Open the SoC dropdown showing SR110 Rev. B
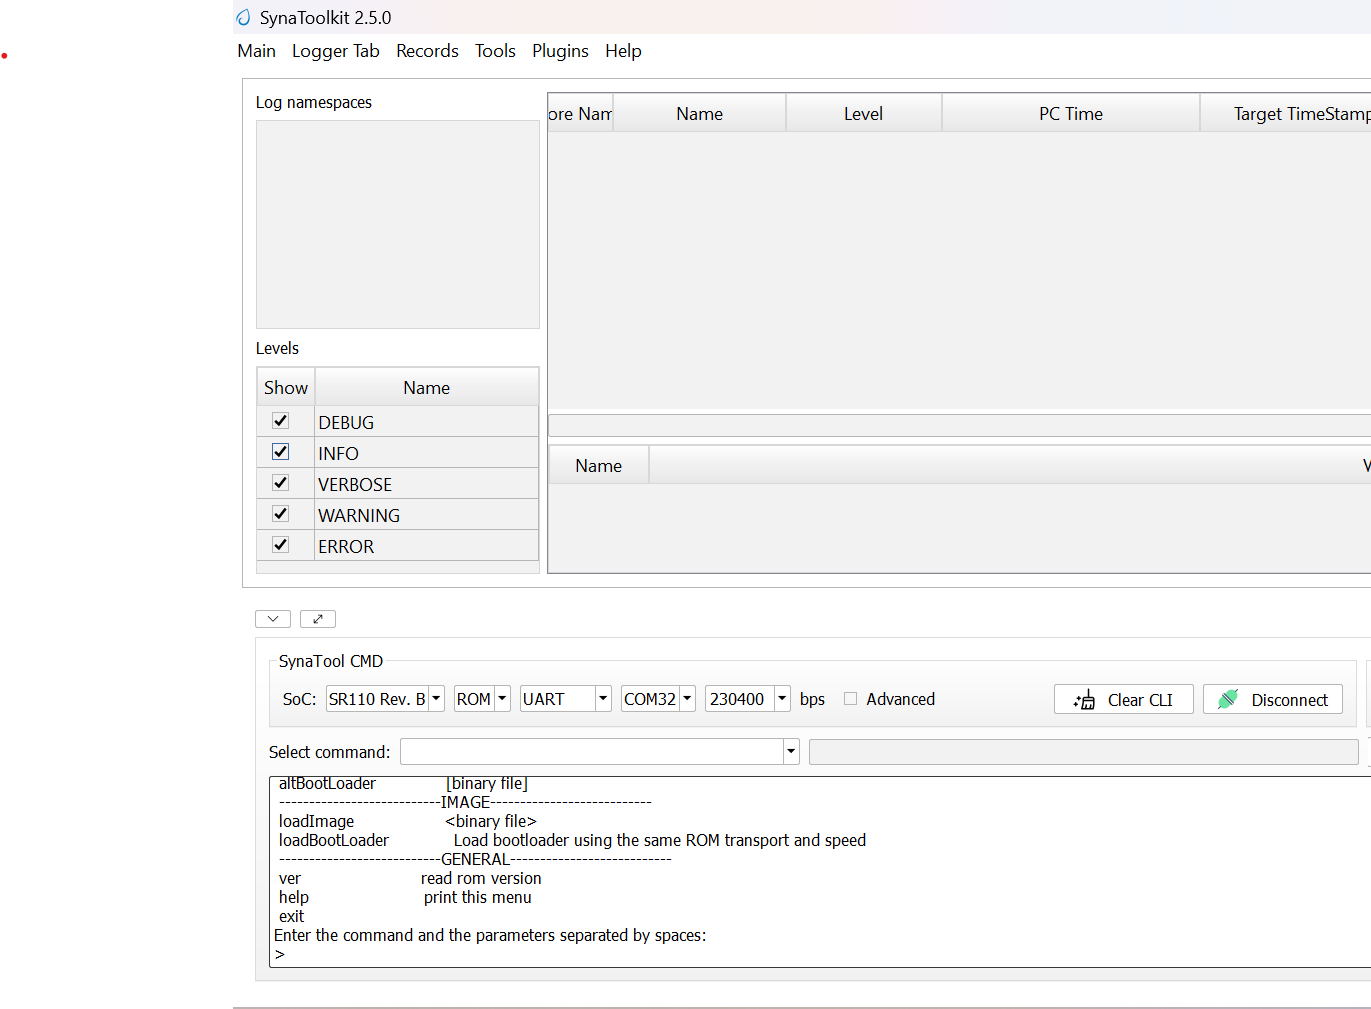The height and width of the screenshot is (1009, 1371). point(385,699)
